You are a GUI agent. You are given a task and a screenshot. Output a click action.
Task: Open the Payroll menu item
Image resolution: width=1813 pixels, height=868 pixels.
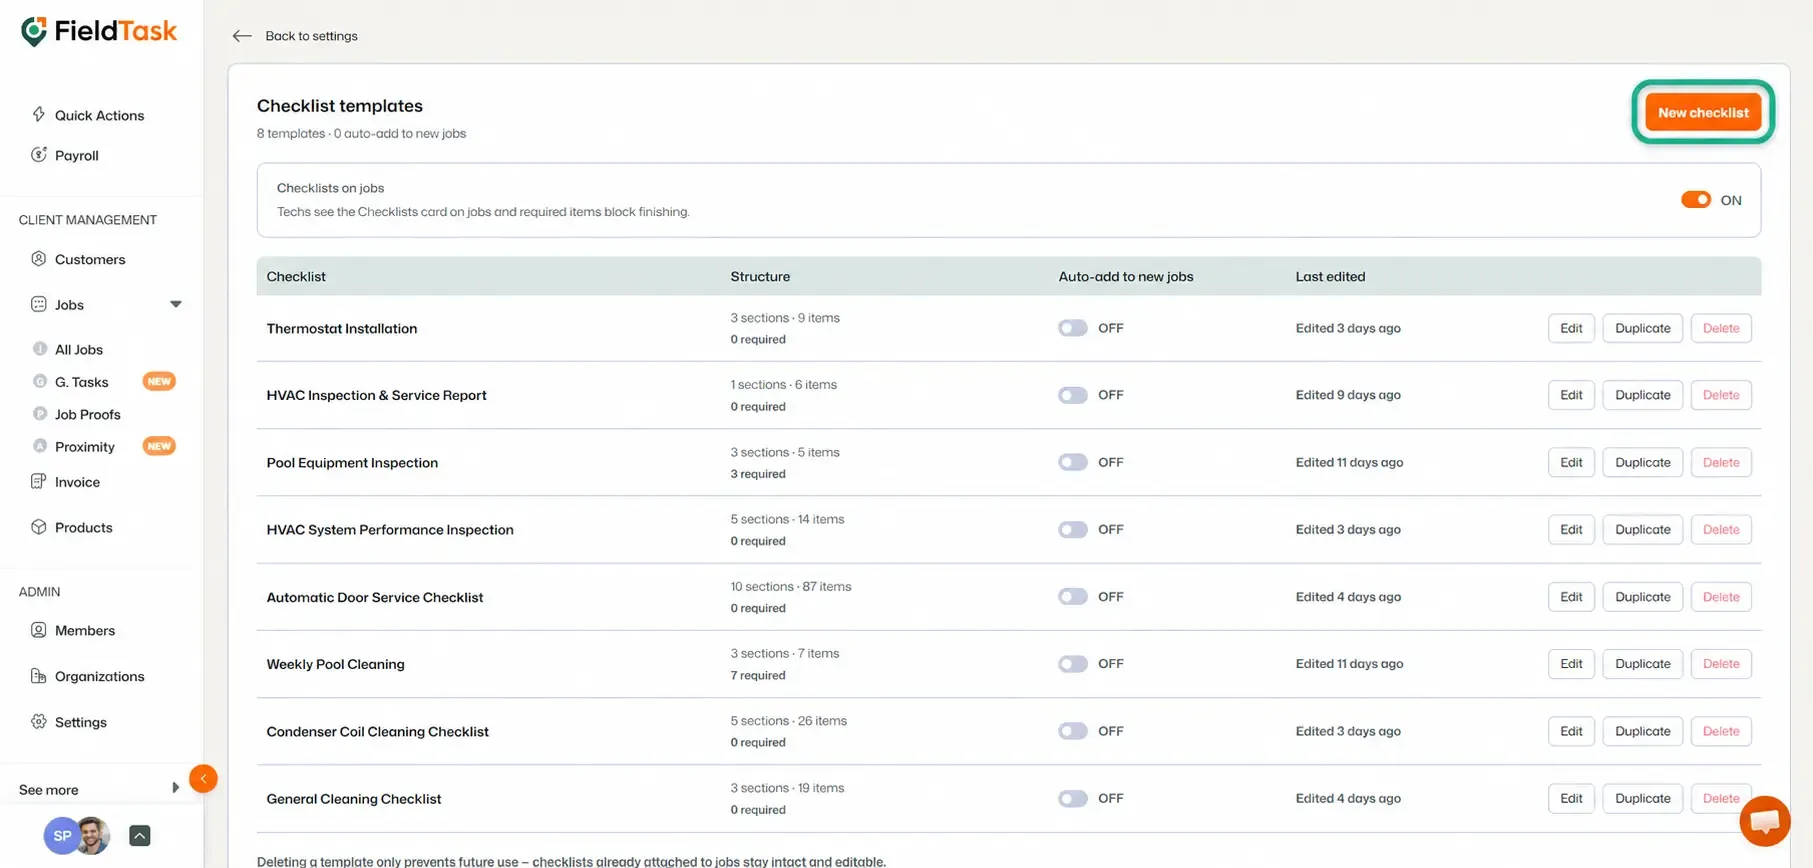[x=77, y=155]
